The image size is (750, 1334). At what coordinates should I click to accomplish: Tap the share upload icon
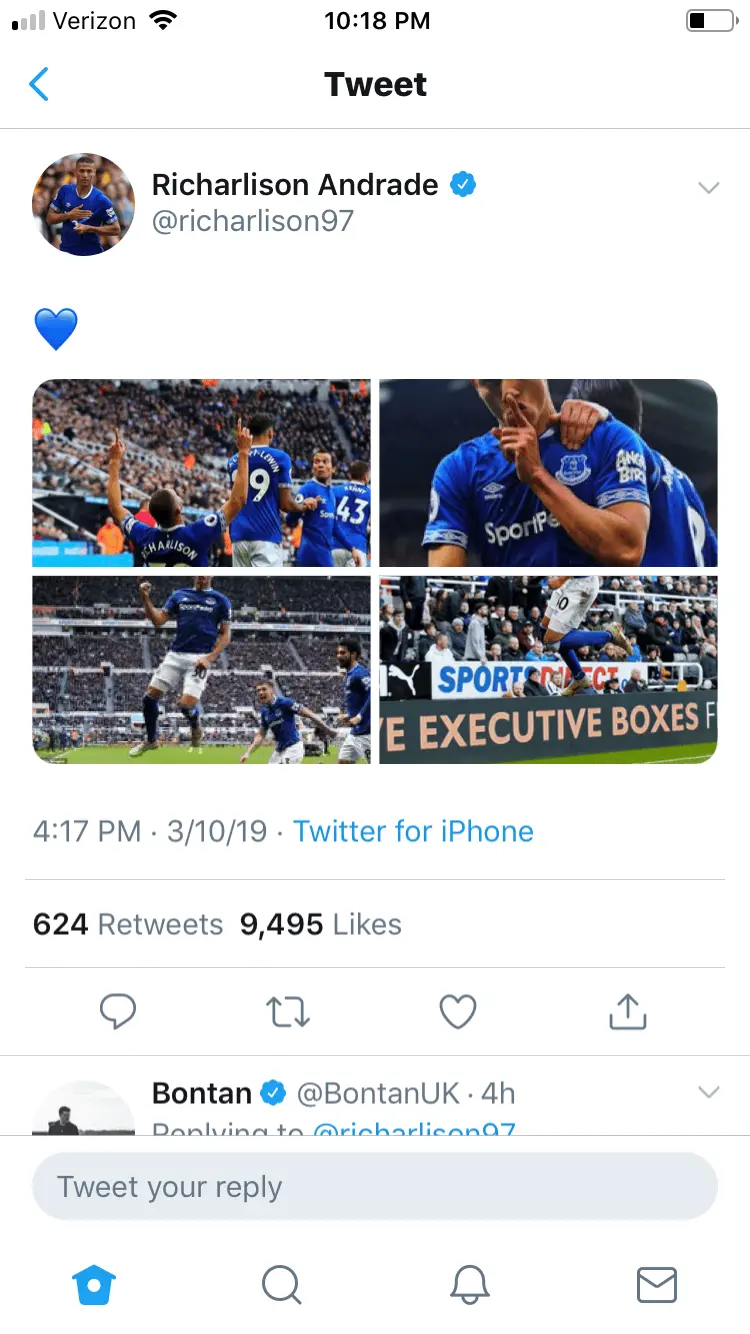pyautogui.click(x=628, y=1012)
